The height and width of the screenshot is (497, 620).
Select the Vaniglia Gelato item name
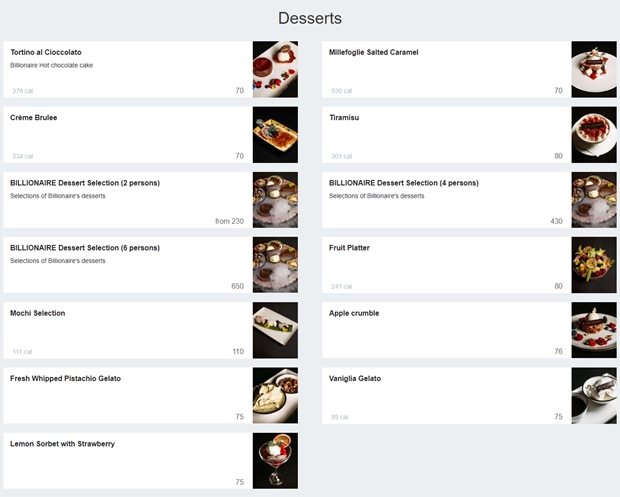tap(355, 378)
